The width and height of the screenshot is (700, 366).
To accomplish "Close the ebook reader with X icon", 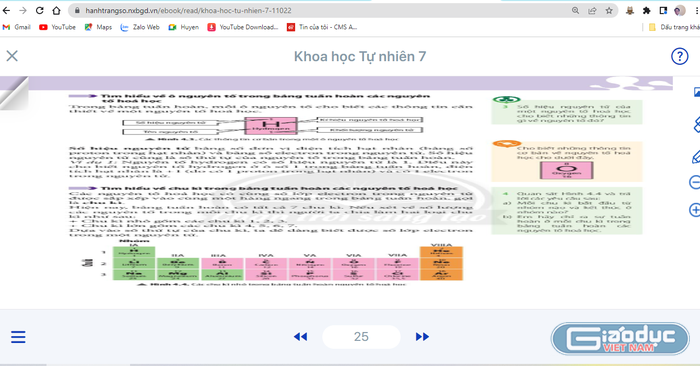I will point(12,56).
